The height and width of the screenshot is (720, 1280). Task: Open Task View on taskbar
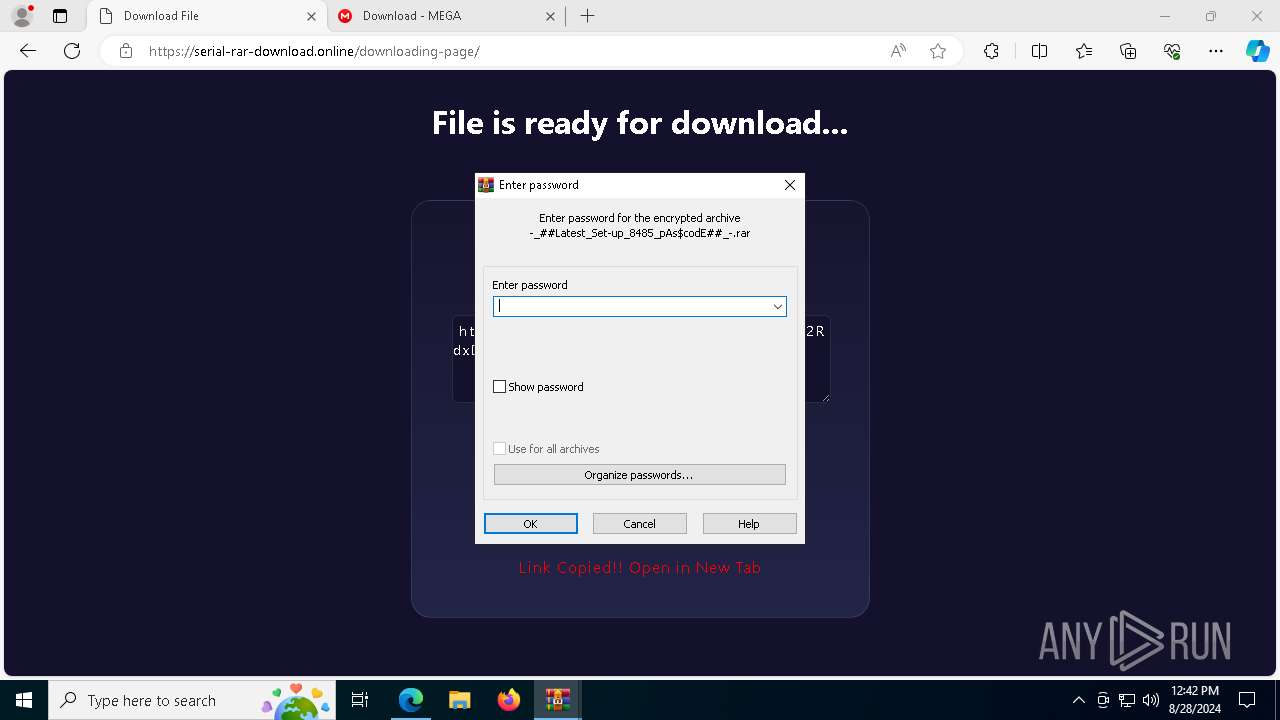[361, 700]
